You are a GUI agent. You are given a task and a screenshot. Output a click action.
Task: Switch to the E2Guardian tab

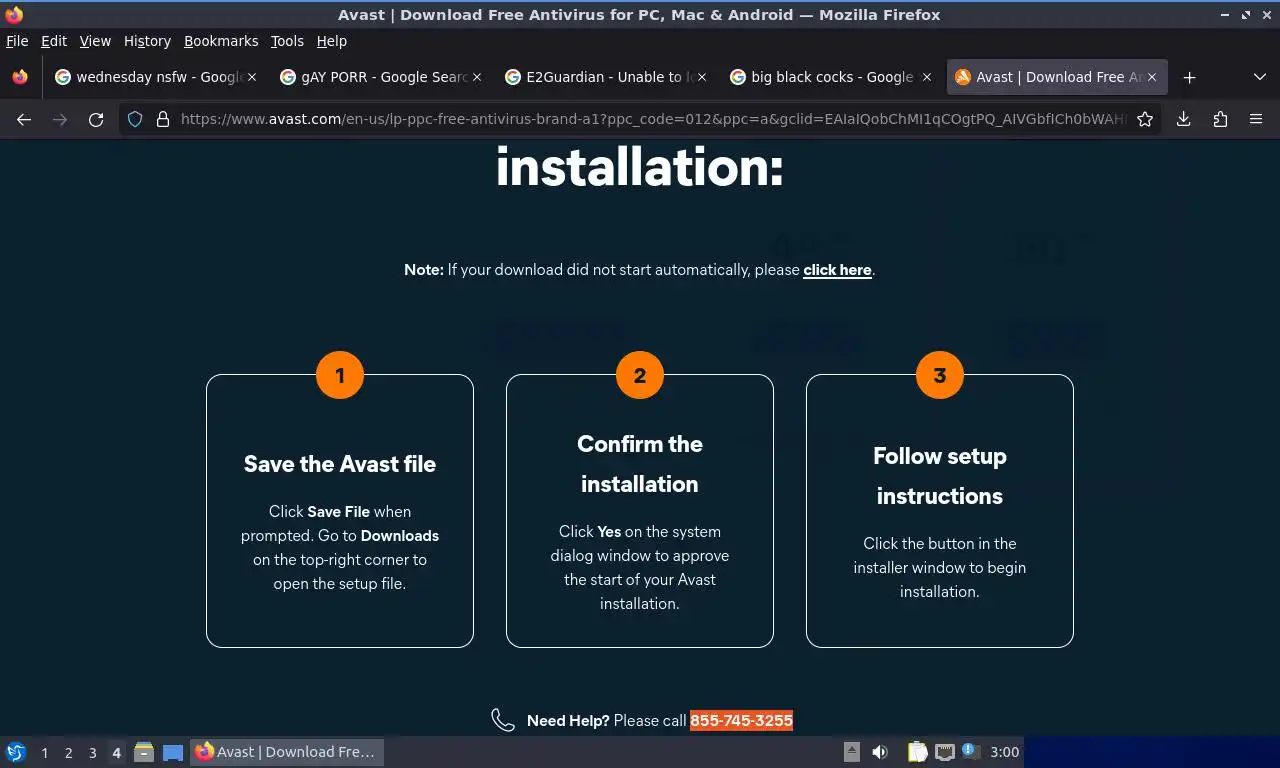coord(605,77)
